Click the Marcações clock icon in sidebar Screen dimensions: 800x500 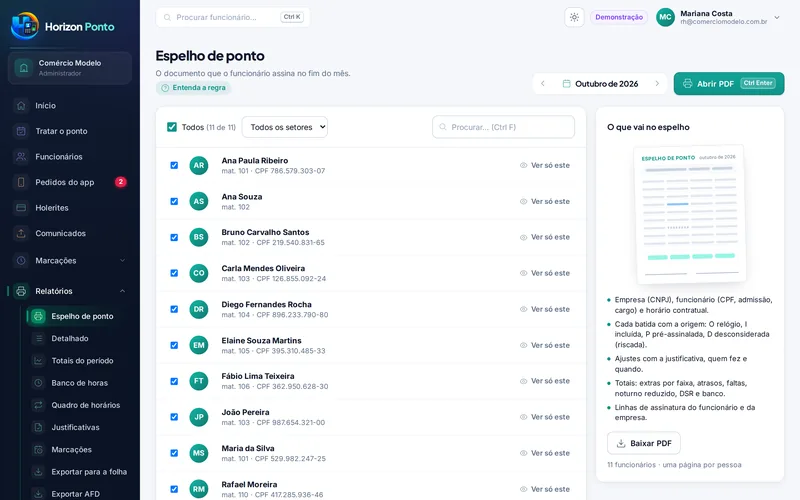pos(21,260)
